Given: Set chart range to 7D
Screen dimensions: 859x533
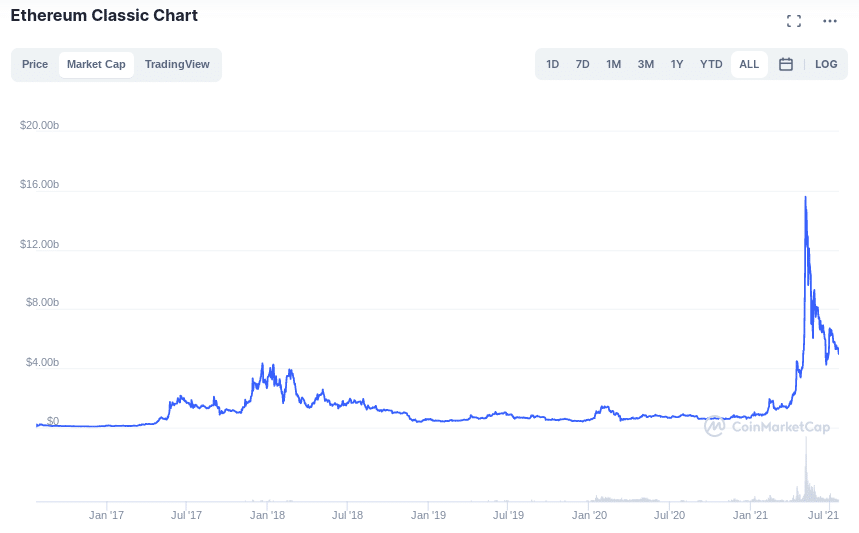Looking at the screenshot, I should tap(582, 64).
